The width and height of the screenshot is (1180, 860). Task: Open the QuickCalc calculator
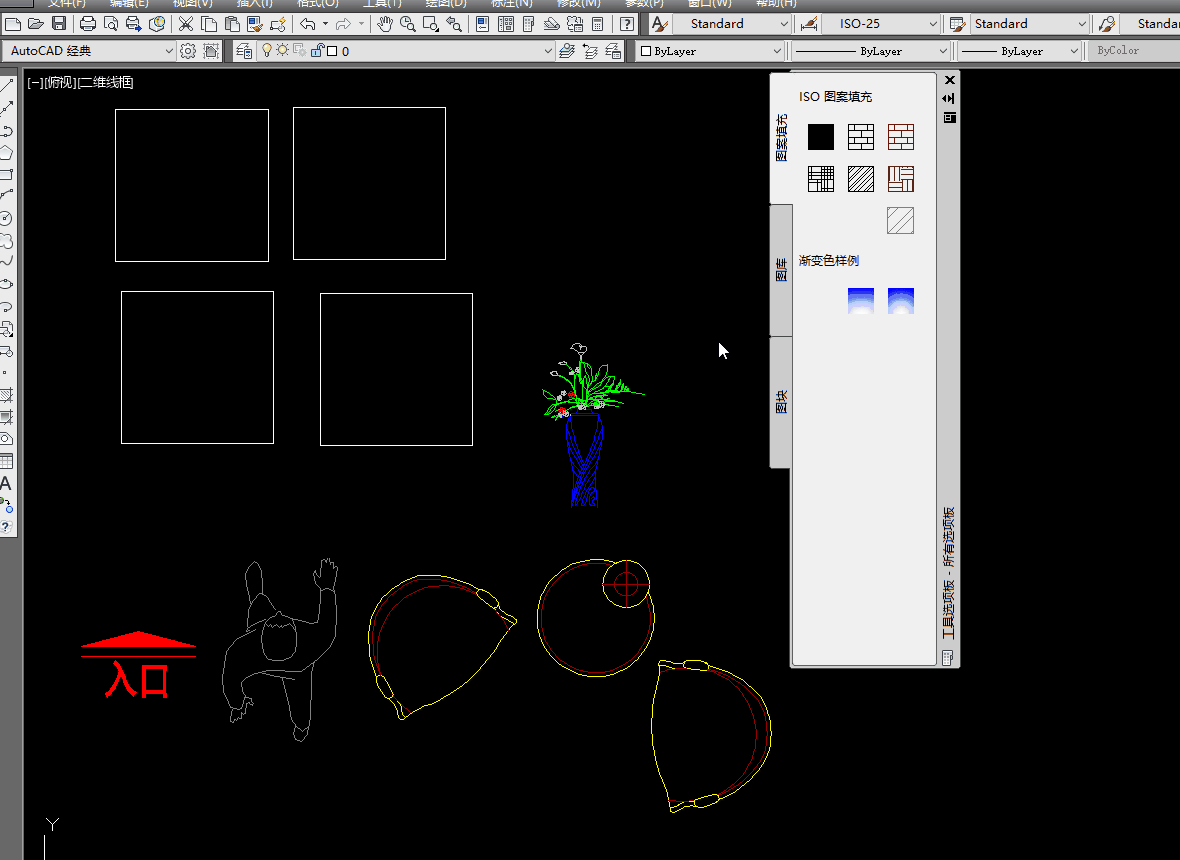[x=598, y=24]
